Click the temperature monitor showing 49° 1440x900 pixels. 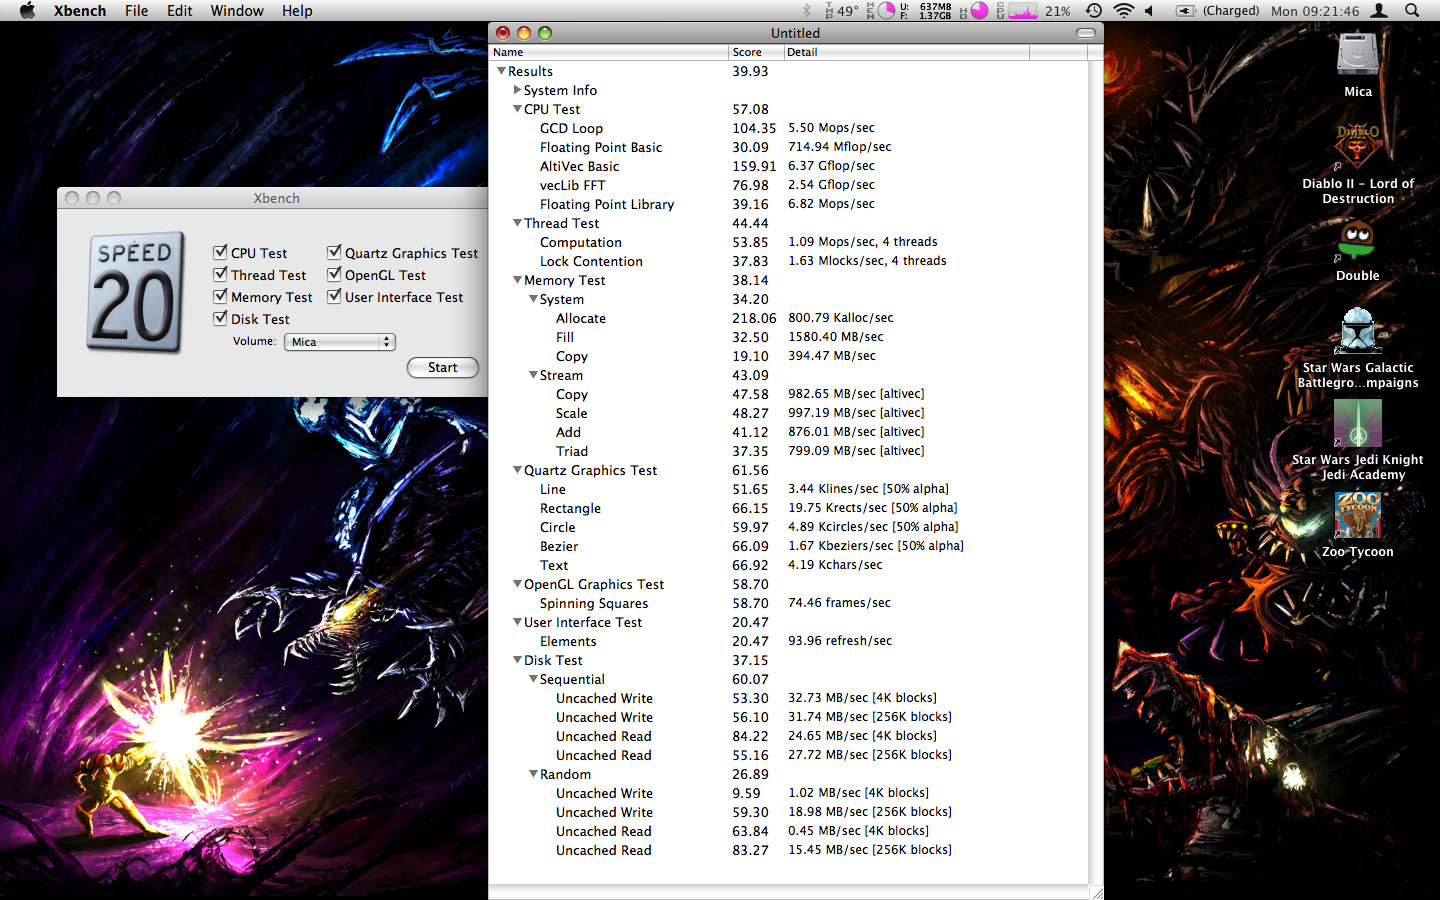click(841, 10)
